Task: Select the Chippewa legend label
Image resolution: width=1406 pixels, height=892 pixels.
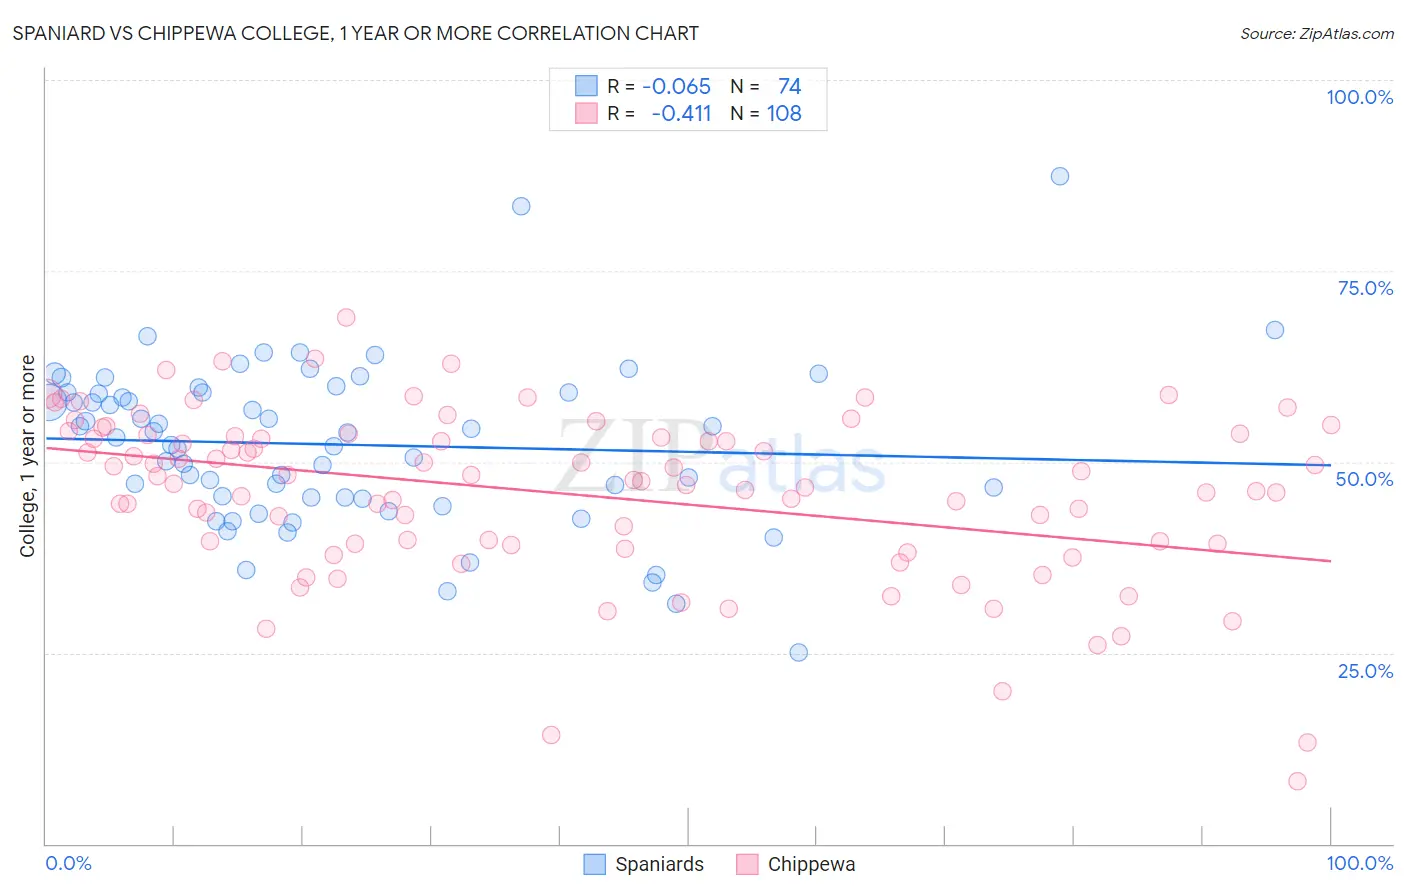Action: (x=811, y=864)
